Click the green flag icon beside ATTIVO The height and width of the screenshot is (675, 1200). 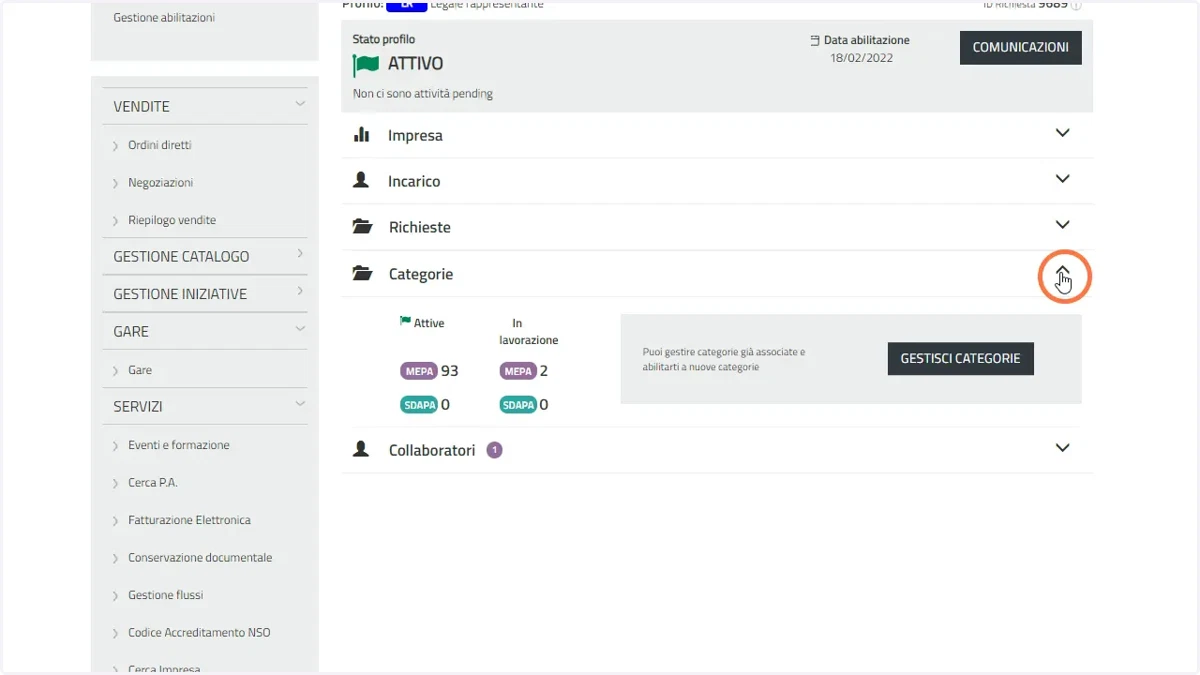pyautogui.click(x=366, y=65)
